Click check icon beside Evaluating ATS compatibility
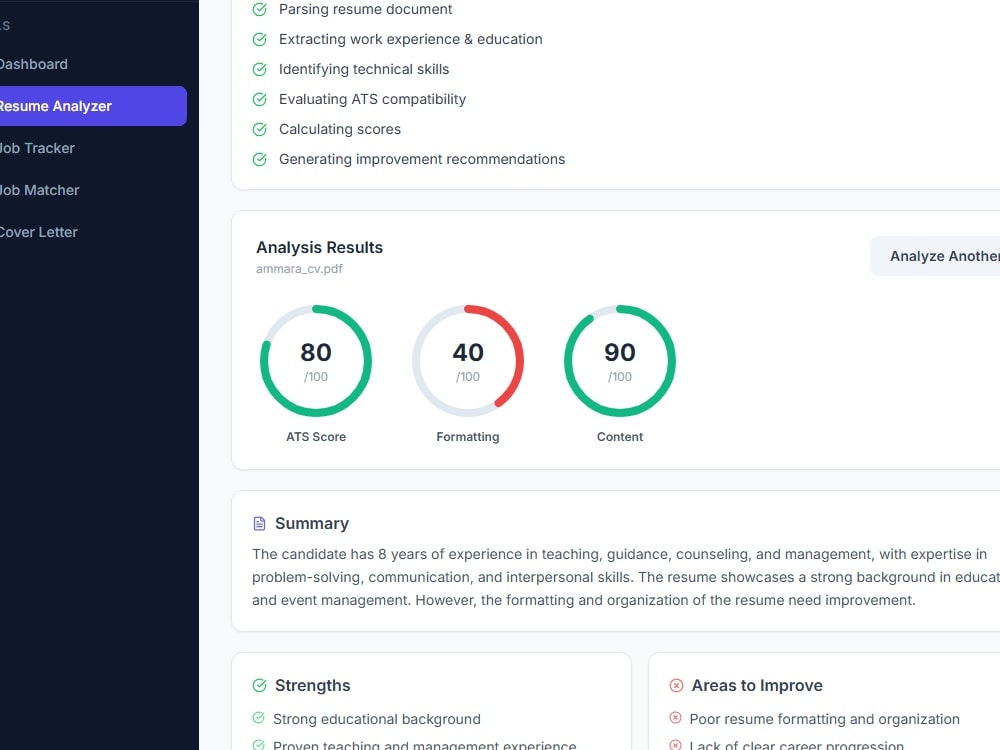This screenshot has width=1000, height=750. [x=260, y=99]
